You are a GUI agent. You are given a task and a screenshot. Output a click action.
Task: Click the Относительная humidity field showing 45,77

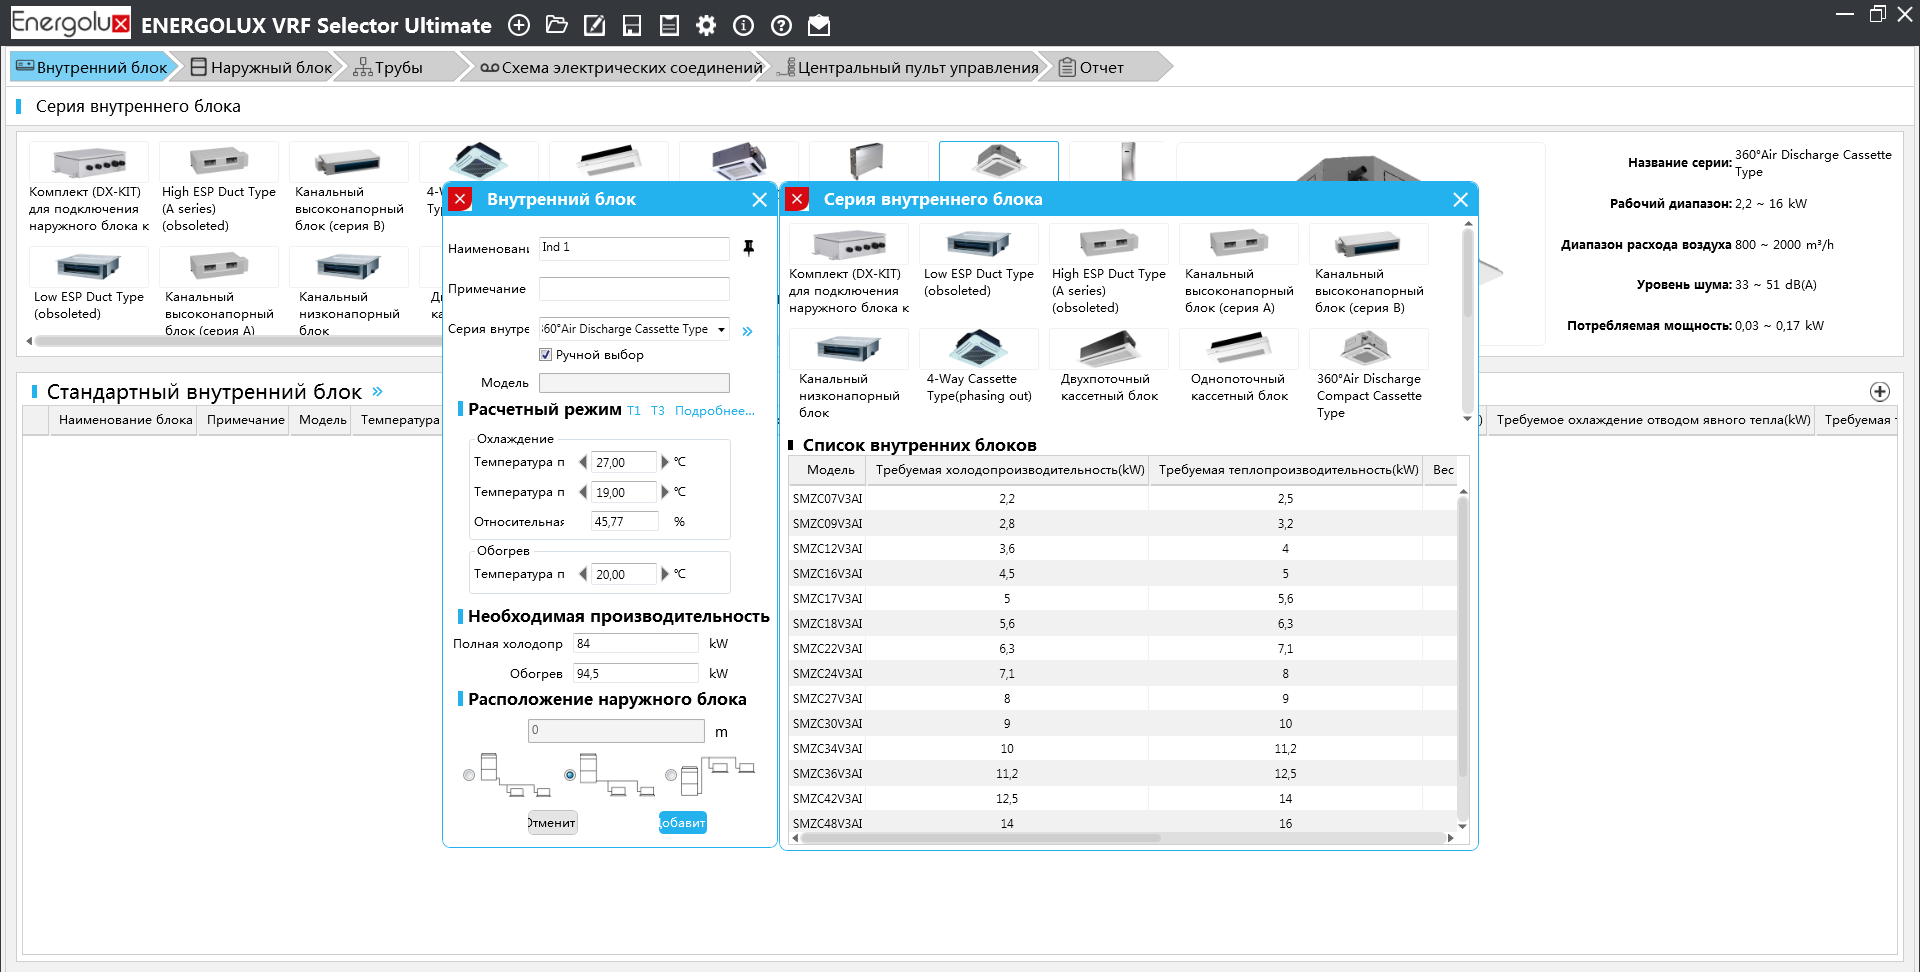[624, 522]
